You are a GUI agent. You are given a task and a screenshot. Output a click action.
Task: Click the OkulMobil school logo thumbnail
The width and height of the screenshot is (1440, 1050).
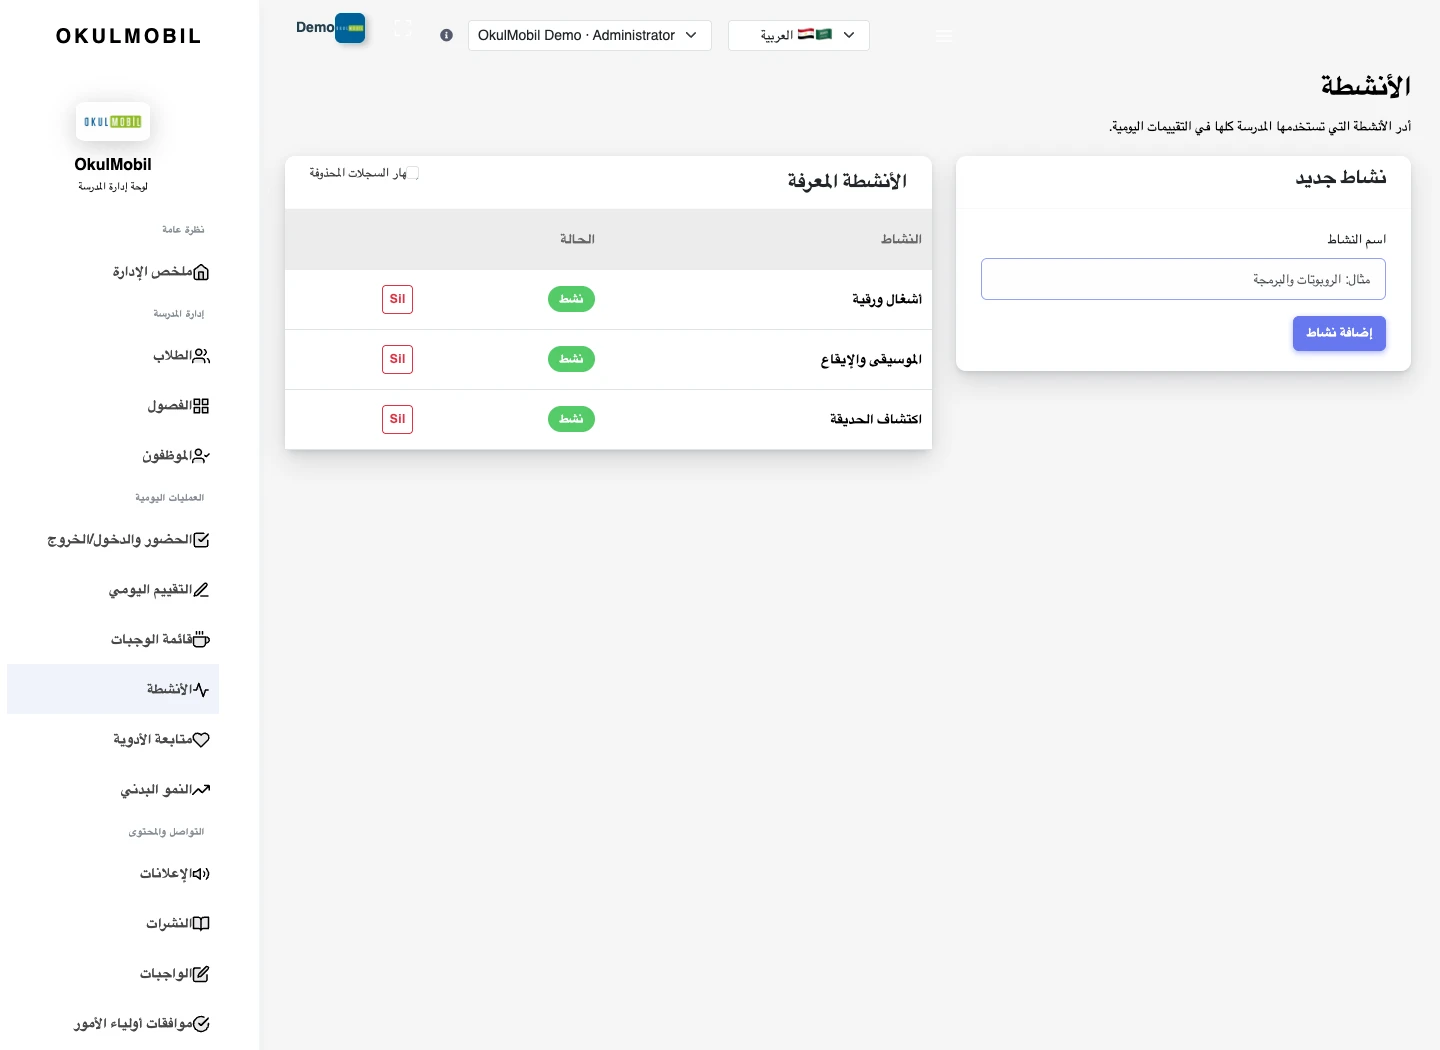click(x=113, y=122)
